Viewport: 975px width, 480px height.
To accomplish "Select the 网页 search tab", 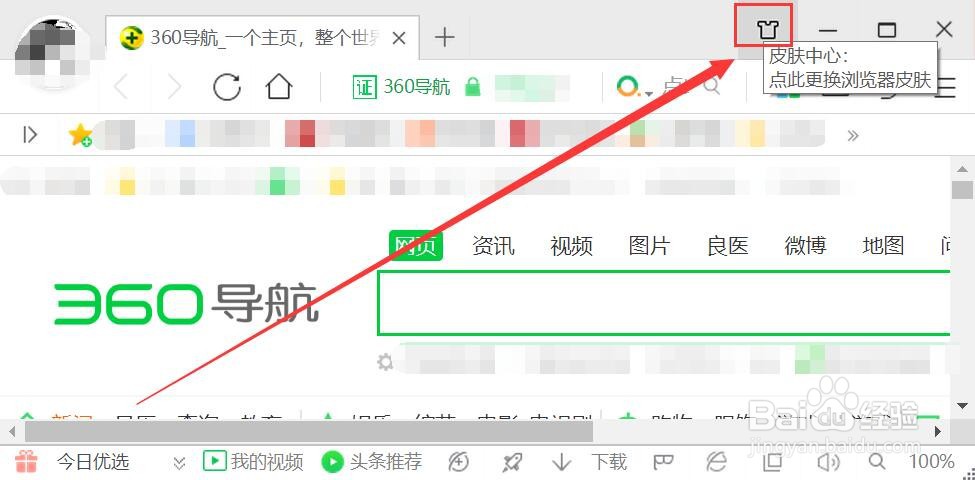I will tap(416, 246).
